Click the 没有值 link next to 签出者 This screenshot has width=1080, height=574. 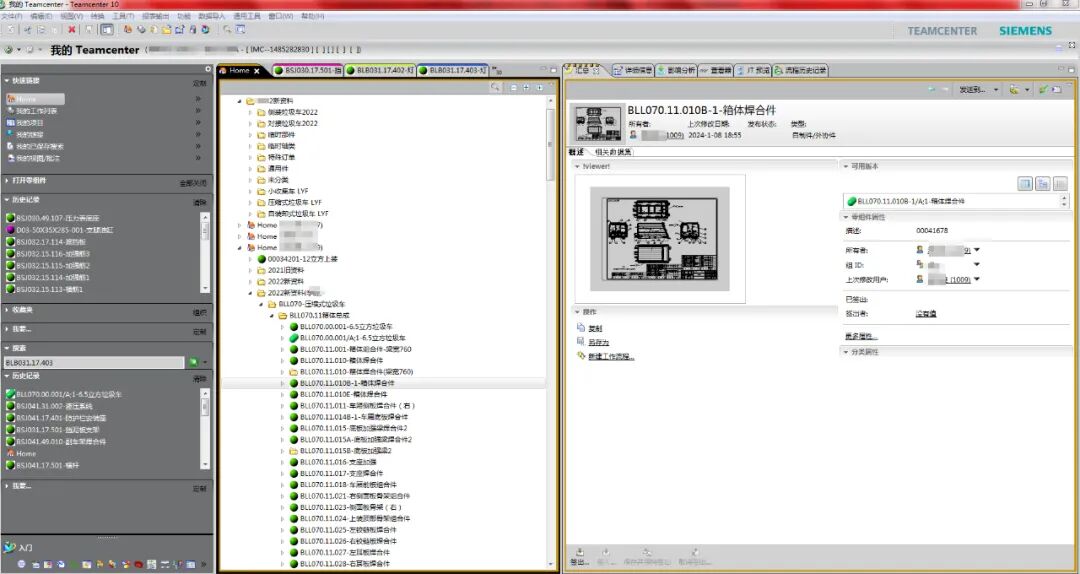click(926, 314)
